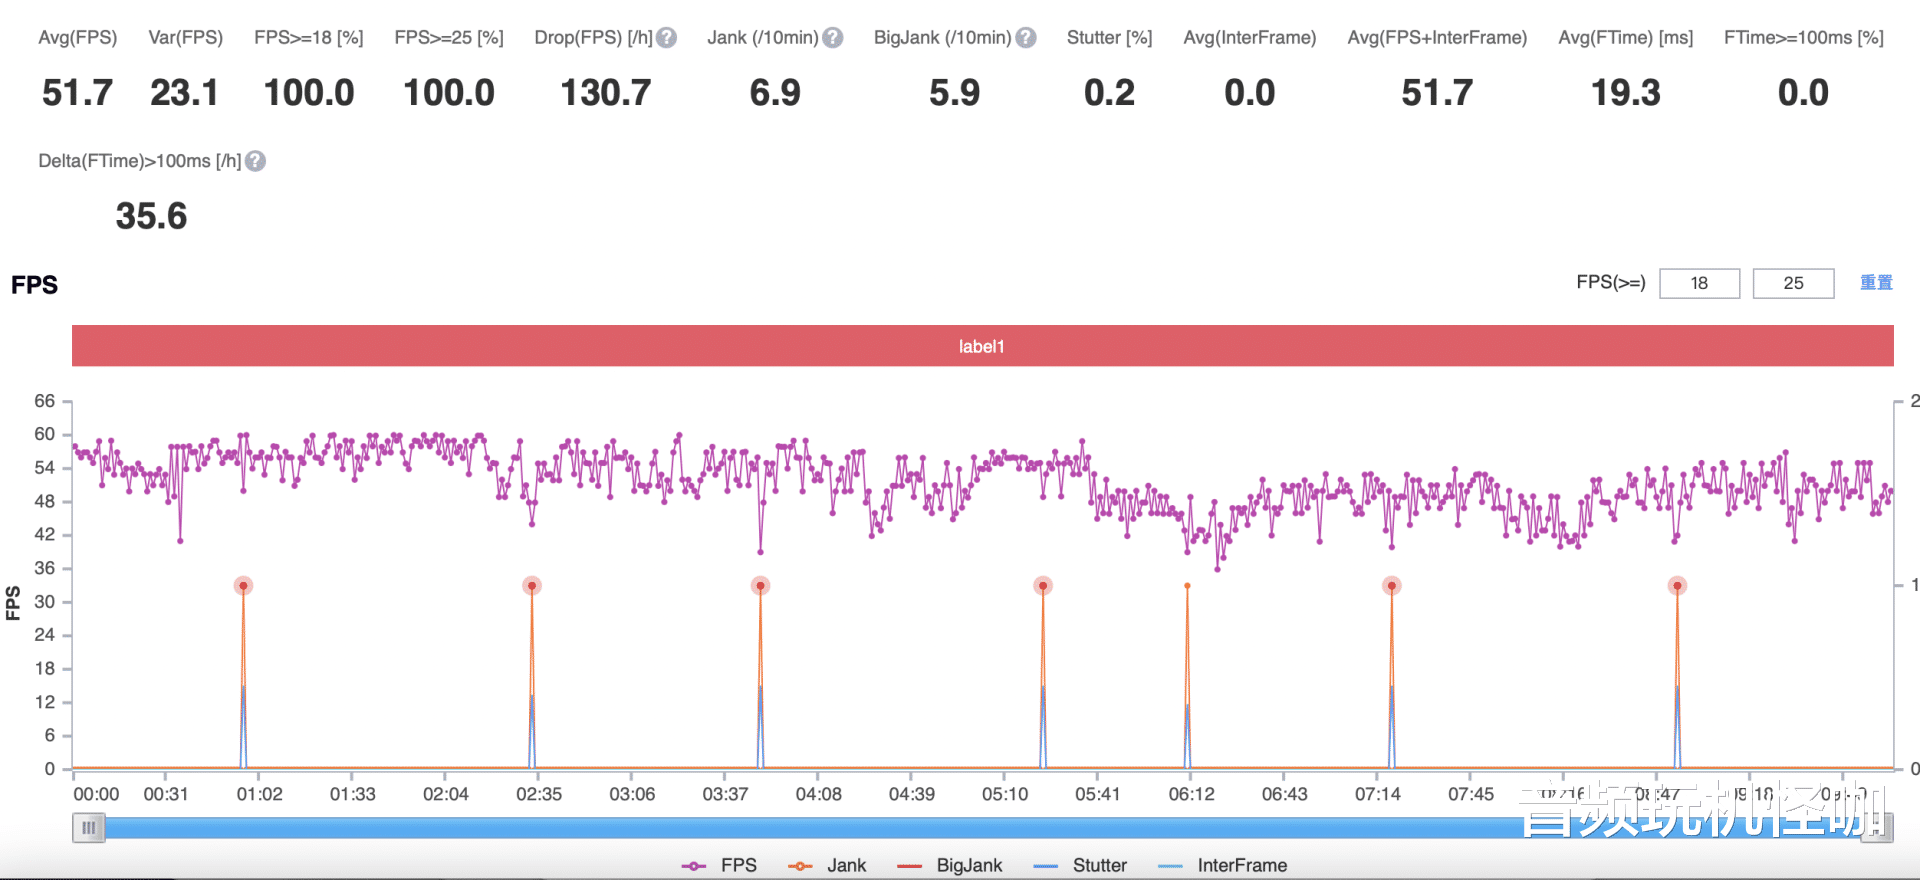Click the BigJank value 5.9

955,93
